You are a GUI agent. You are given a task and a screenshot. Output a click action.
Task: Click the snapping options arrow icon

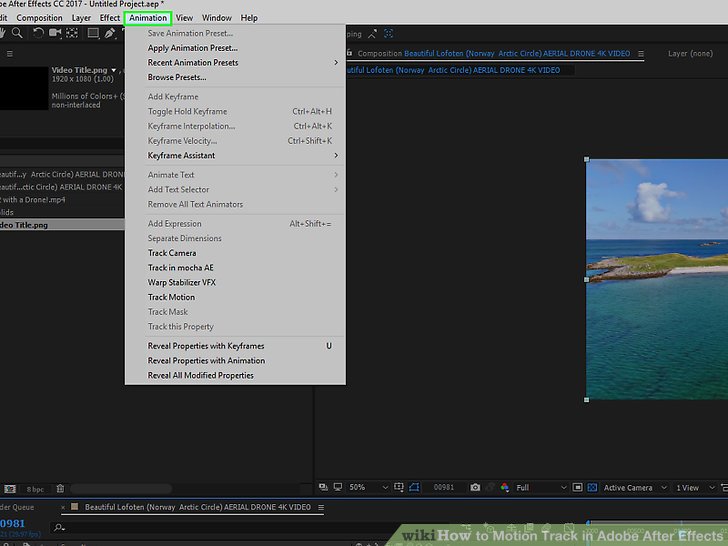coord(372,34)
